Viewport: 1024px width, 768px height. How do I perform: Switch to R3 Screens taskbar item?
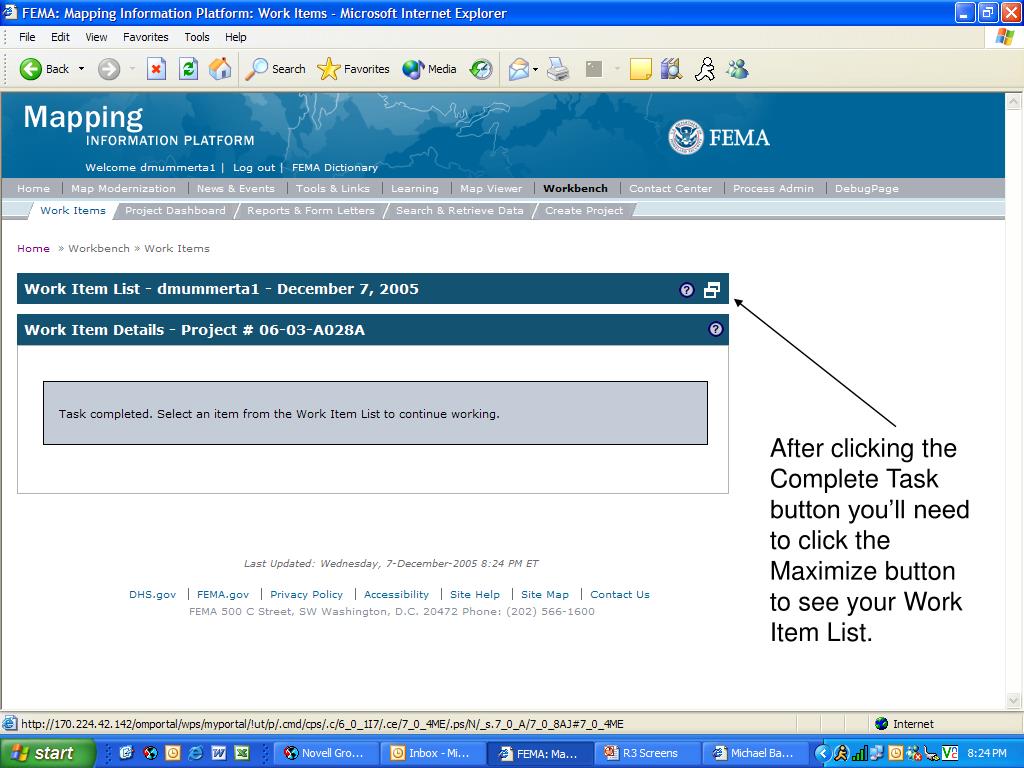(647, 753)
